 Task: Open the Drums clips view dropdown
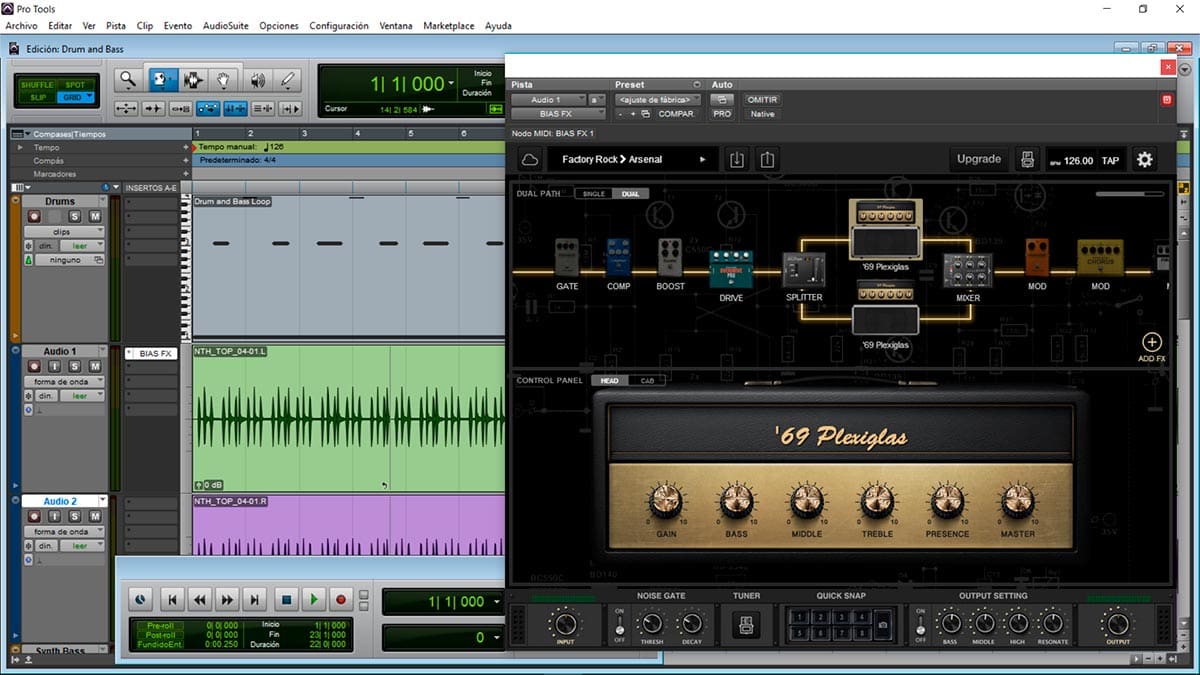(64, 231)
